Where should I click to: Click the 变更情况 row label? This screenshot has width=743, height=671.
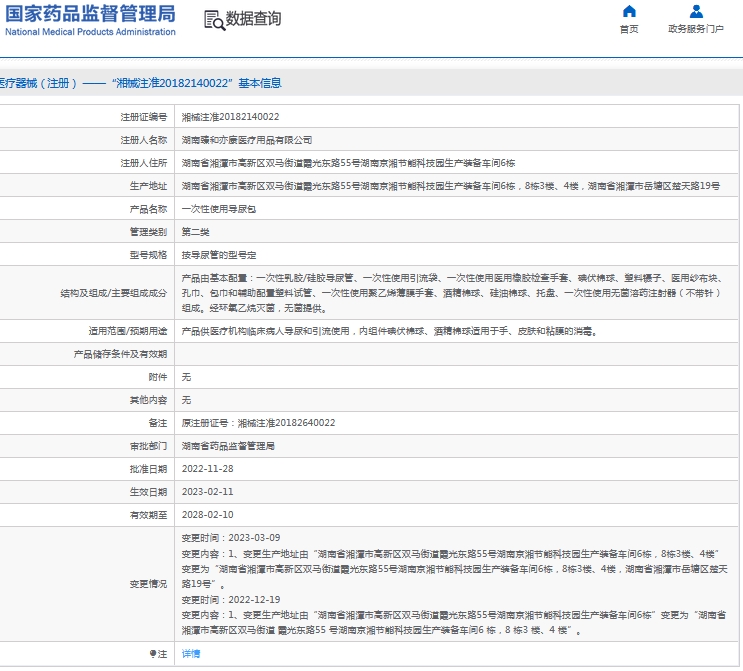pos(148,584)
